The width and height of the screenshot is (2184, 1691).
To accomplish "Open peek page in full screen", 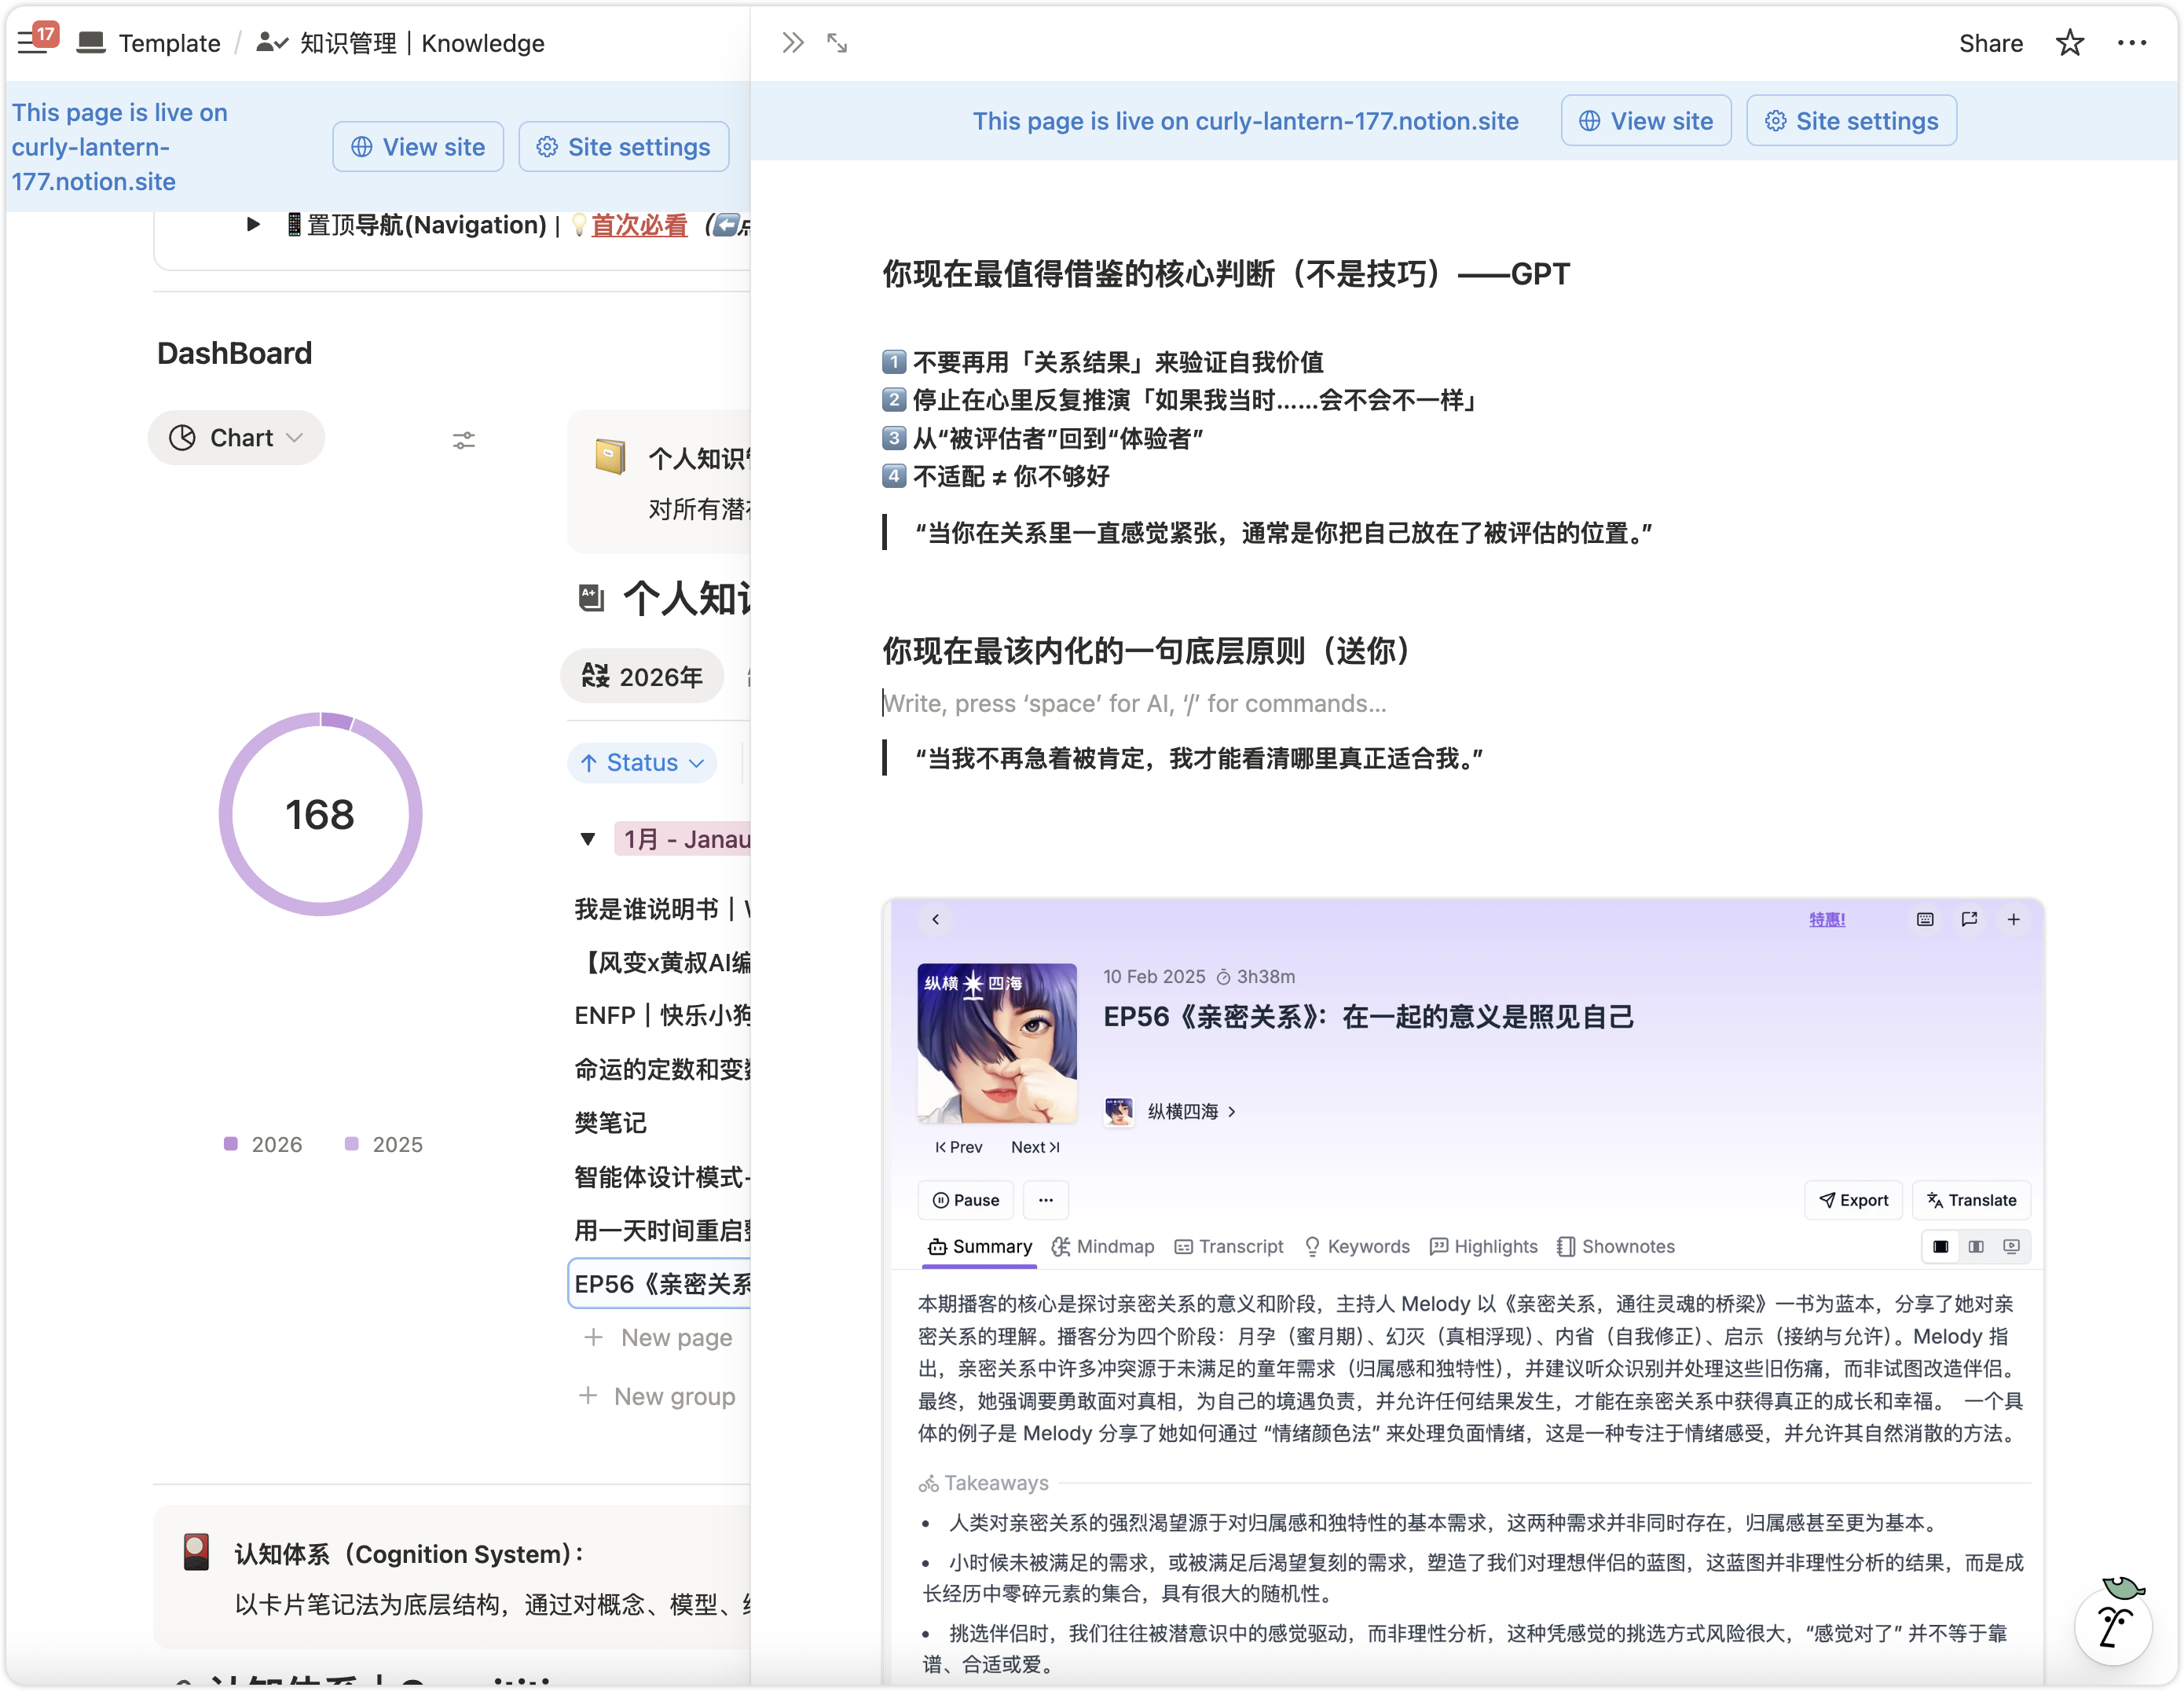I will click(837, 43).
